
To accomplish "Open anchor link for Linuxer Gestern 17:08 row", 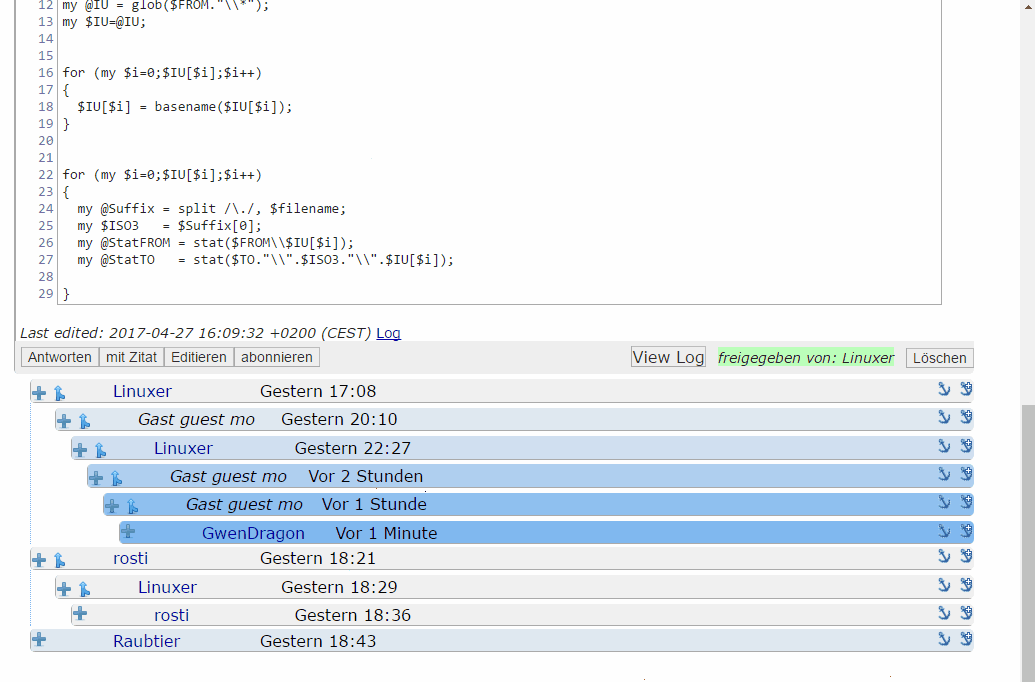I will point(944,389).
